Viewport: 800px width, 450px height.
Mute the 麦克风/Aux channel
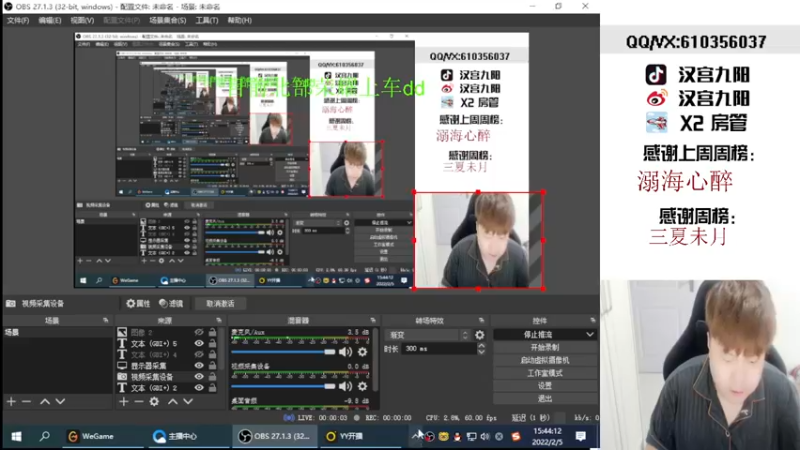tap(345, 352)
